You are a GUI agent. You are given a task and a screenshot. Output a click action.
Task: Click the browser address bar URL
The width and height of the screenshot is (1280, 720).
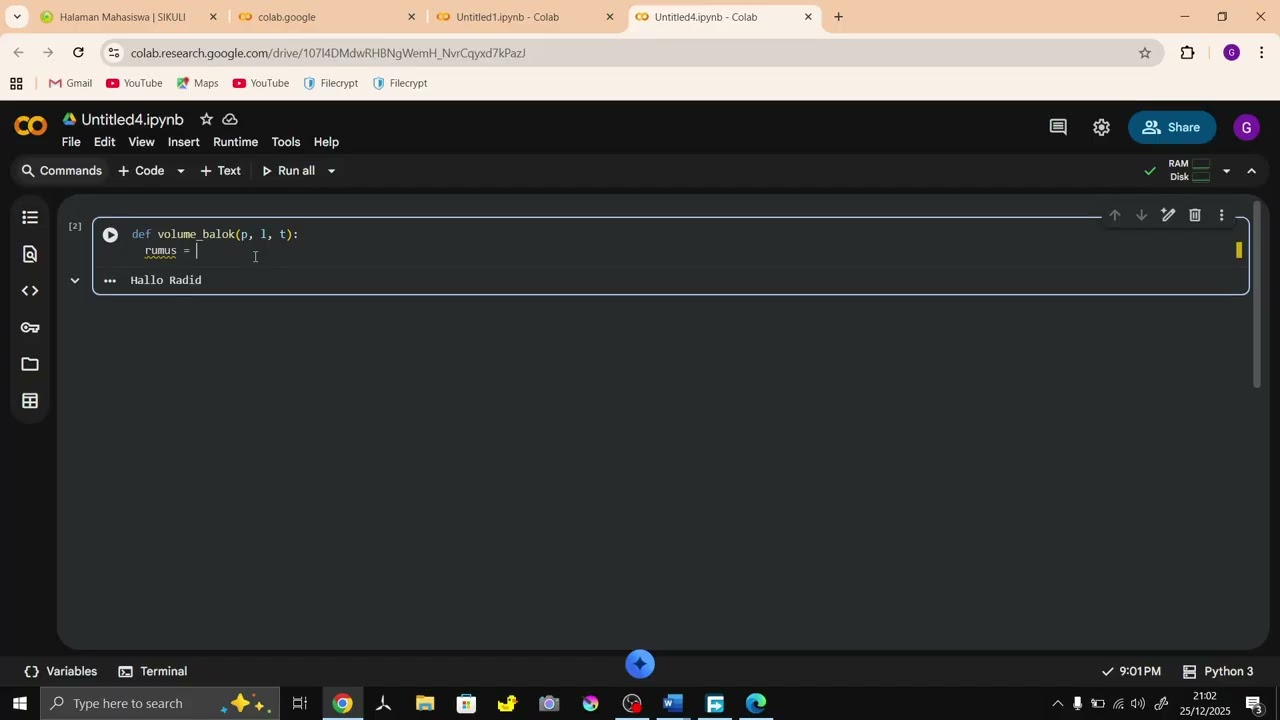(x=328, y=53)
